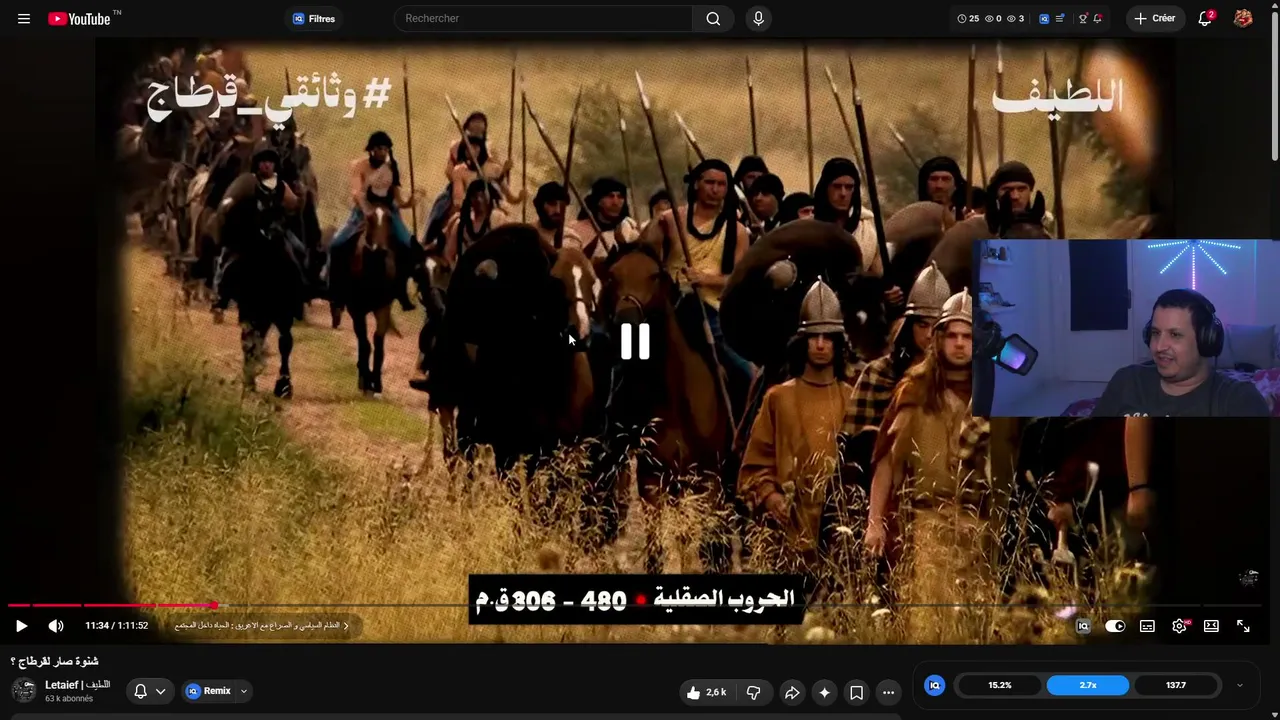Open the account avatar menu
Image resolution: width=1280 pixels, height=720 pixels.
(1243, 19)
